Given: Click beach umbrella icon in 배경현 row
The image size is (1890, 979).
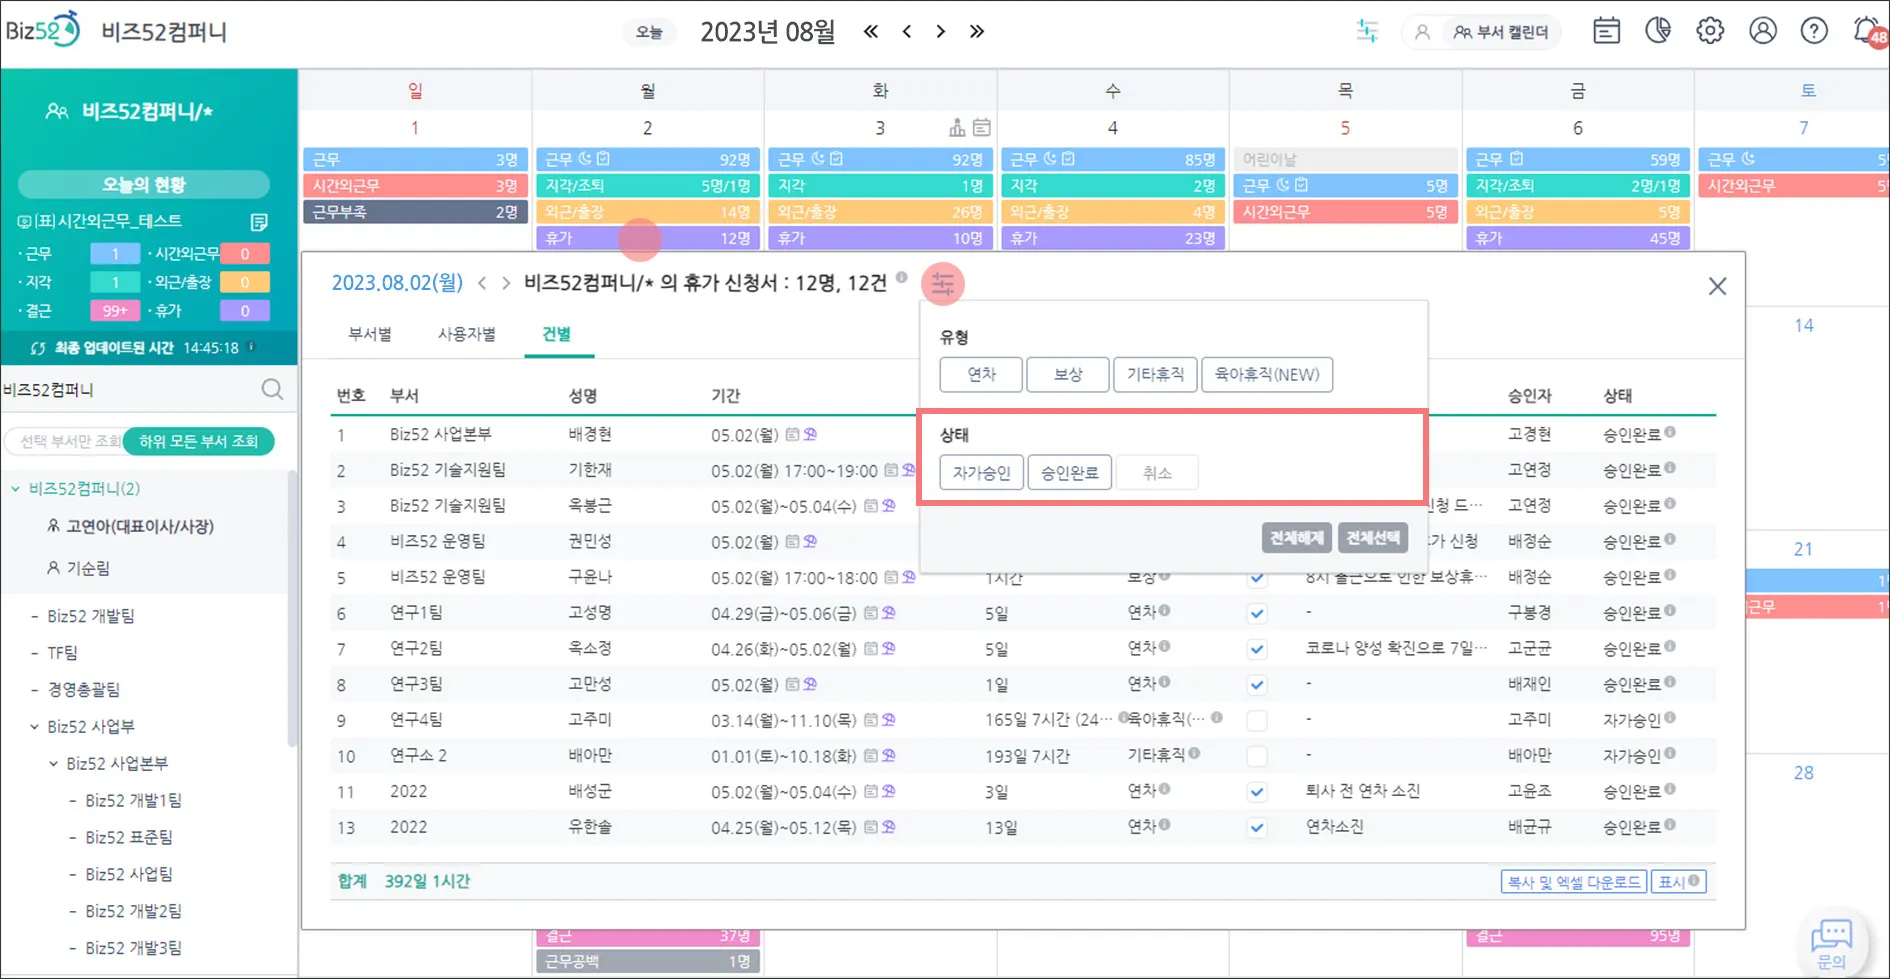Looking at the screenshot, I should [810, 434].
